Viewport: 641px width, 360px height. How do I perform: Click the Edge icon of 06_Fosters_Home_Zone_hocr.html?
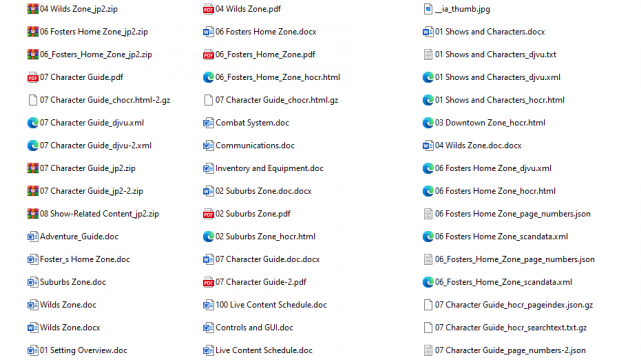click(208, 77)
